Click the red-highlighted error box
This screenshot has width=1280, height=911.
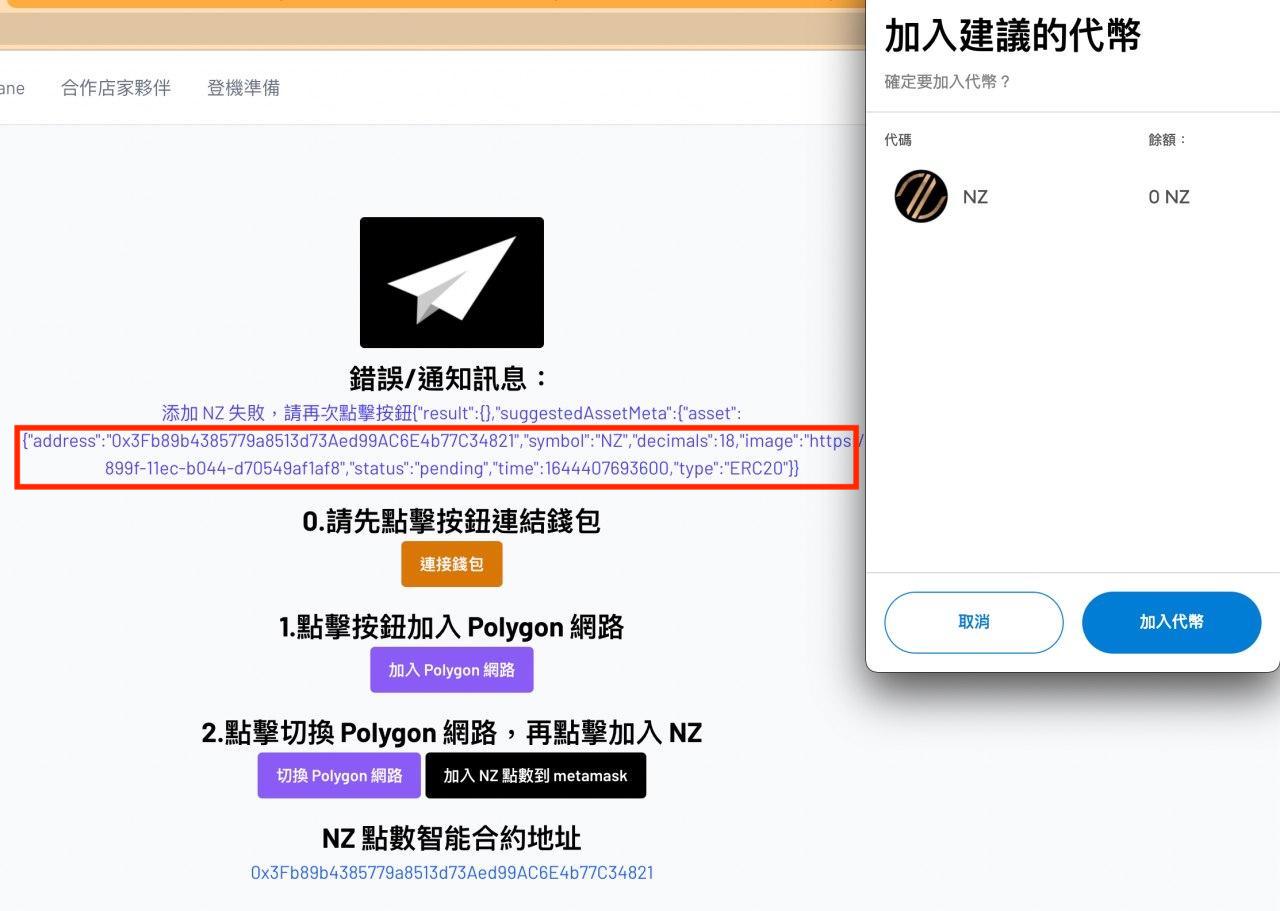(x=437, y=453)
